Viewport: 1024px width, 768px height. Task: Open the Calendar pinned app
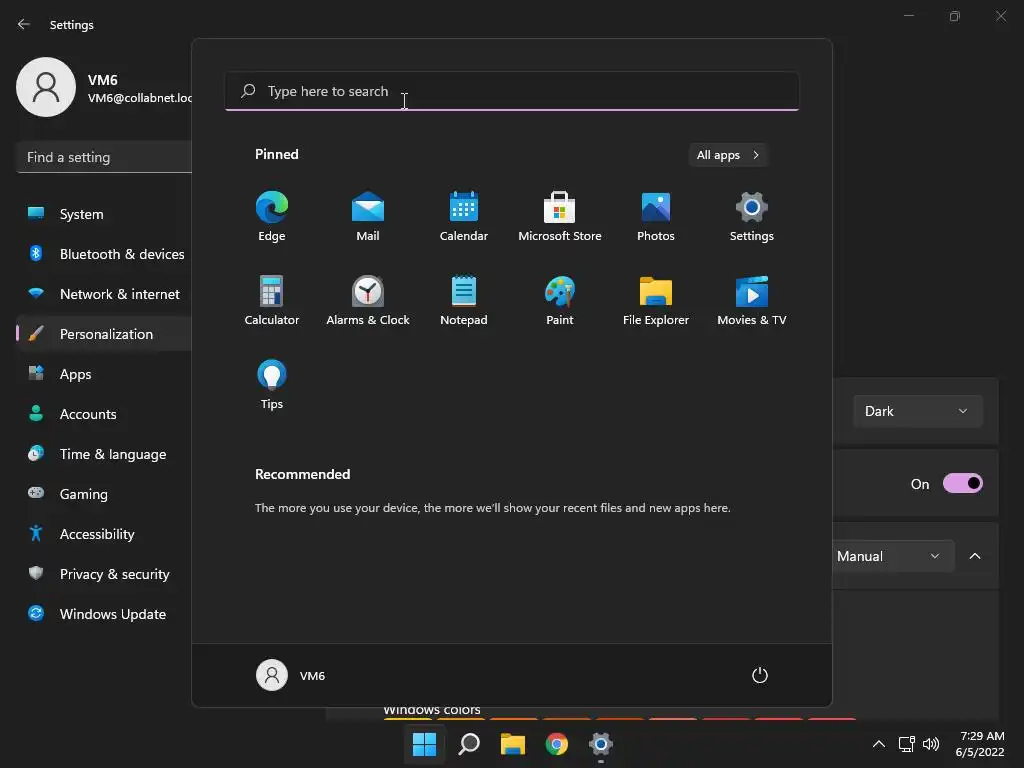tap(464, 216)
